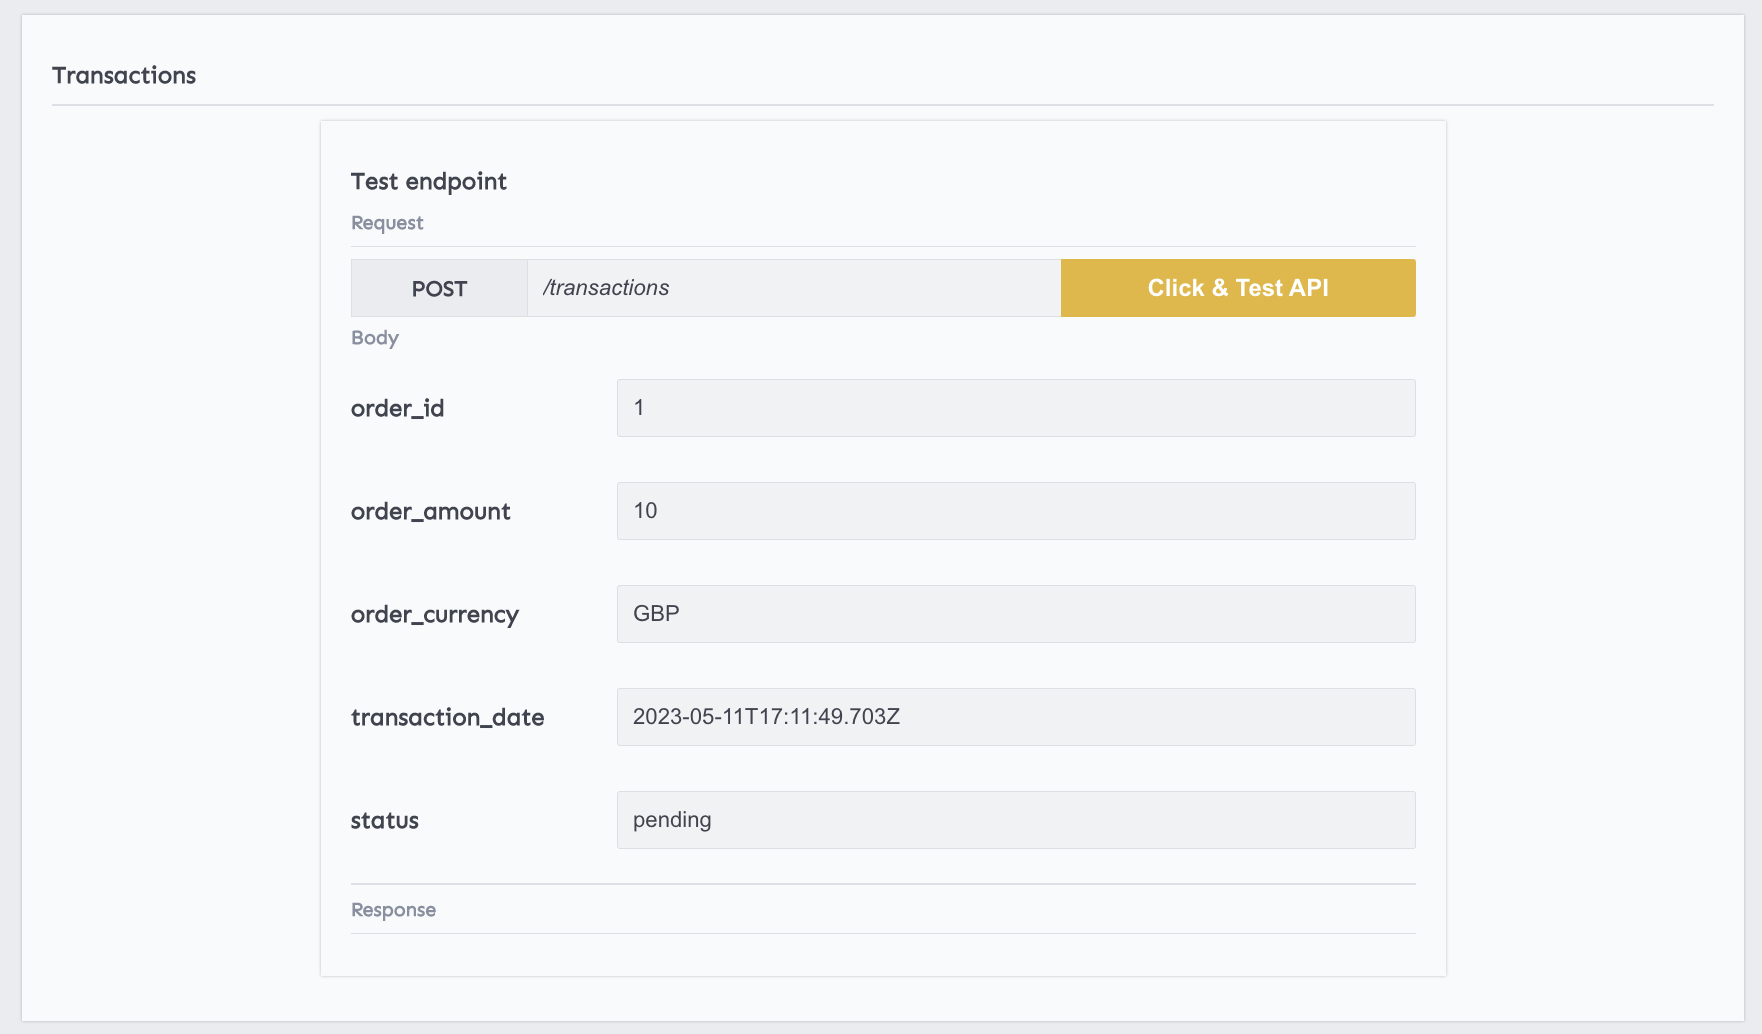Click the order_currency field showing GBP
This screenshot has height=1034, width=1762.
(x=1015, y=614)
